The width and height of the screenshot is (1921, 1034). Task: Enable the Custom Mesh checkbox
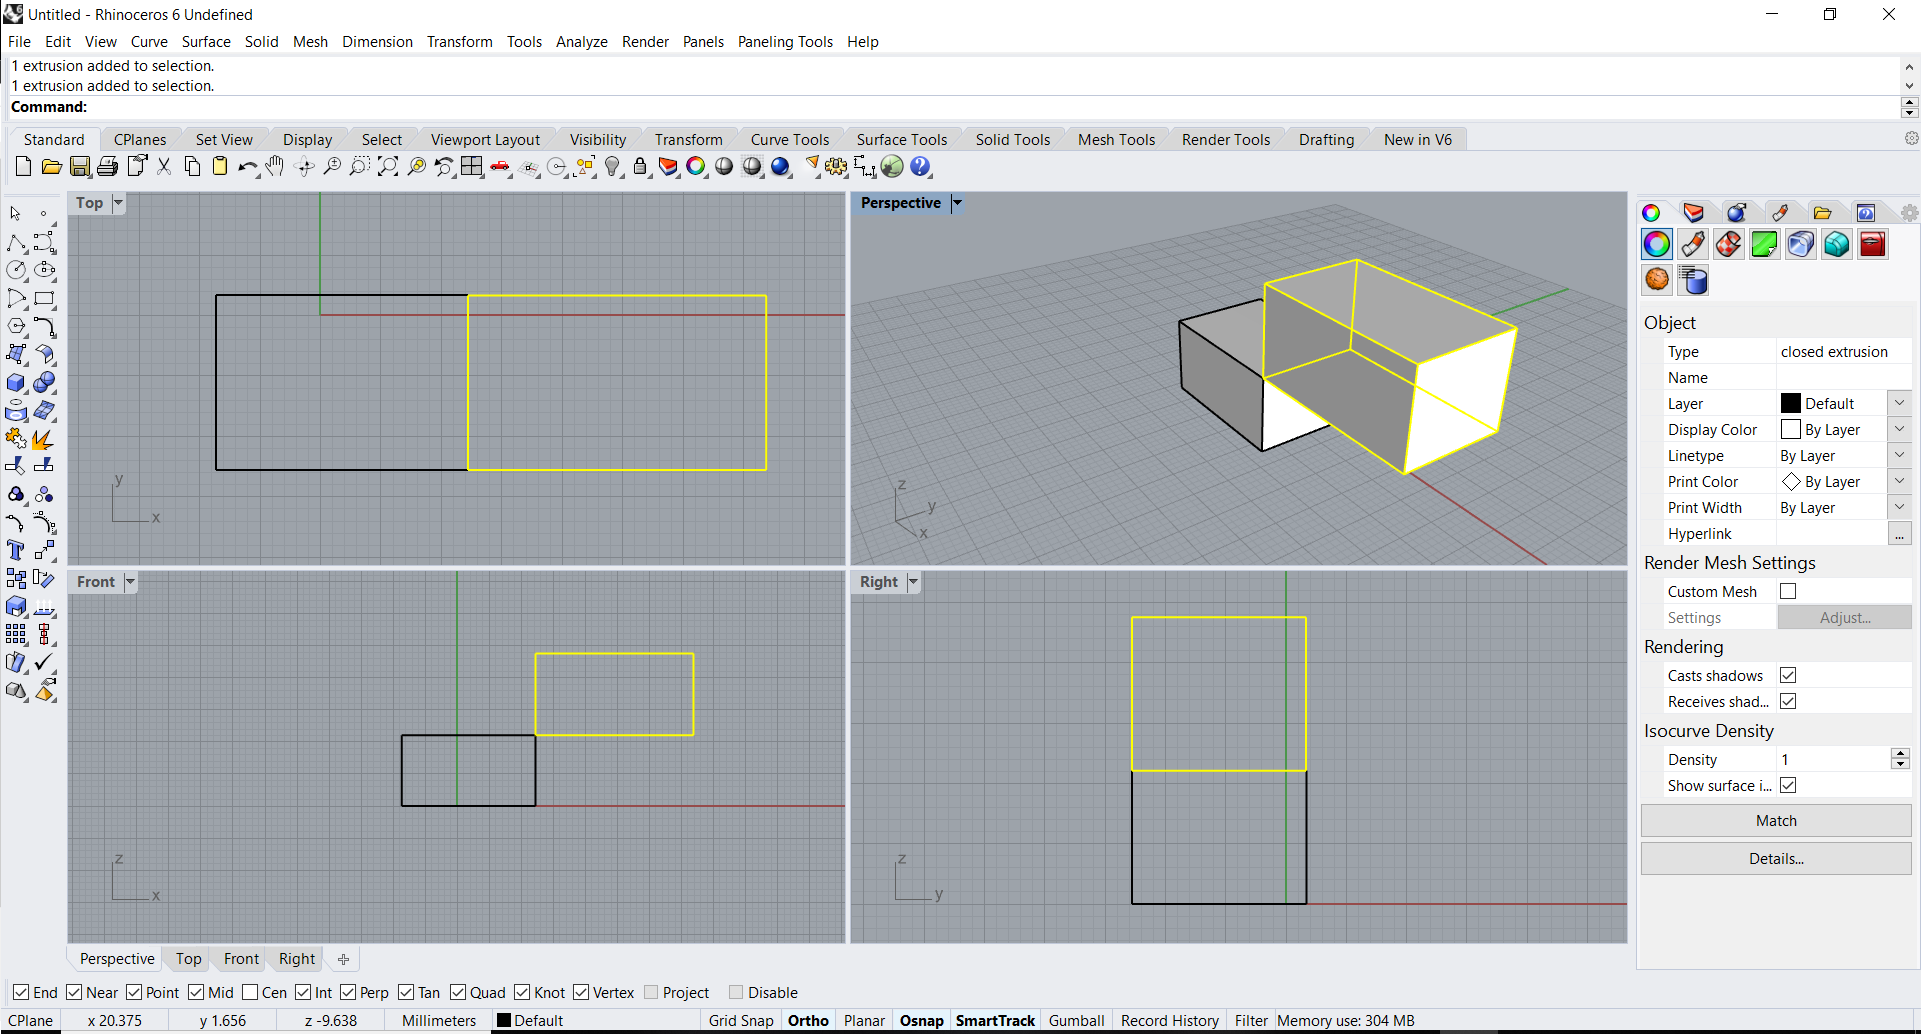click(x=1788, y=592)
